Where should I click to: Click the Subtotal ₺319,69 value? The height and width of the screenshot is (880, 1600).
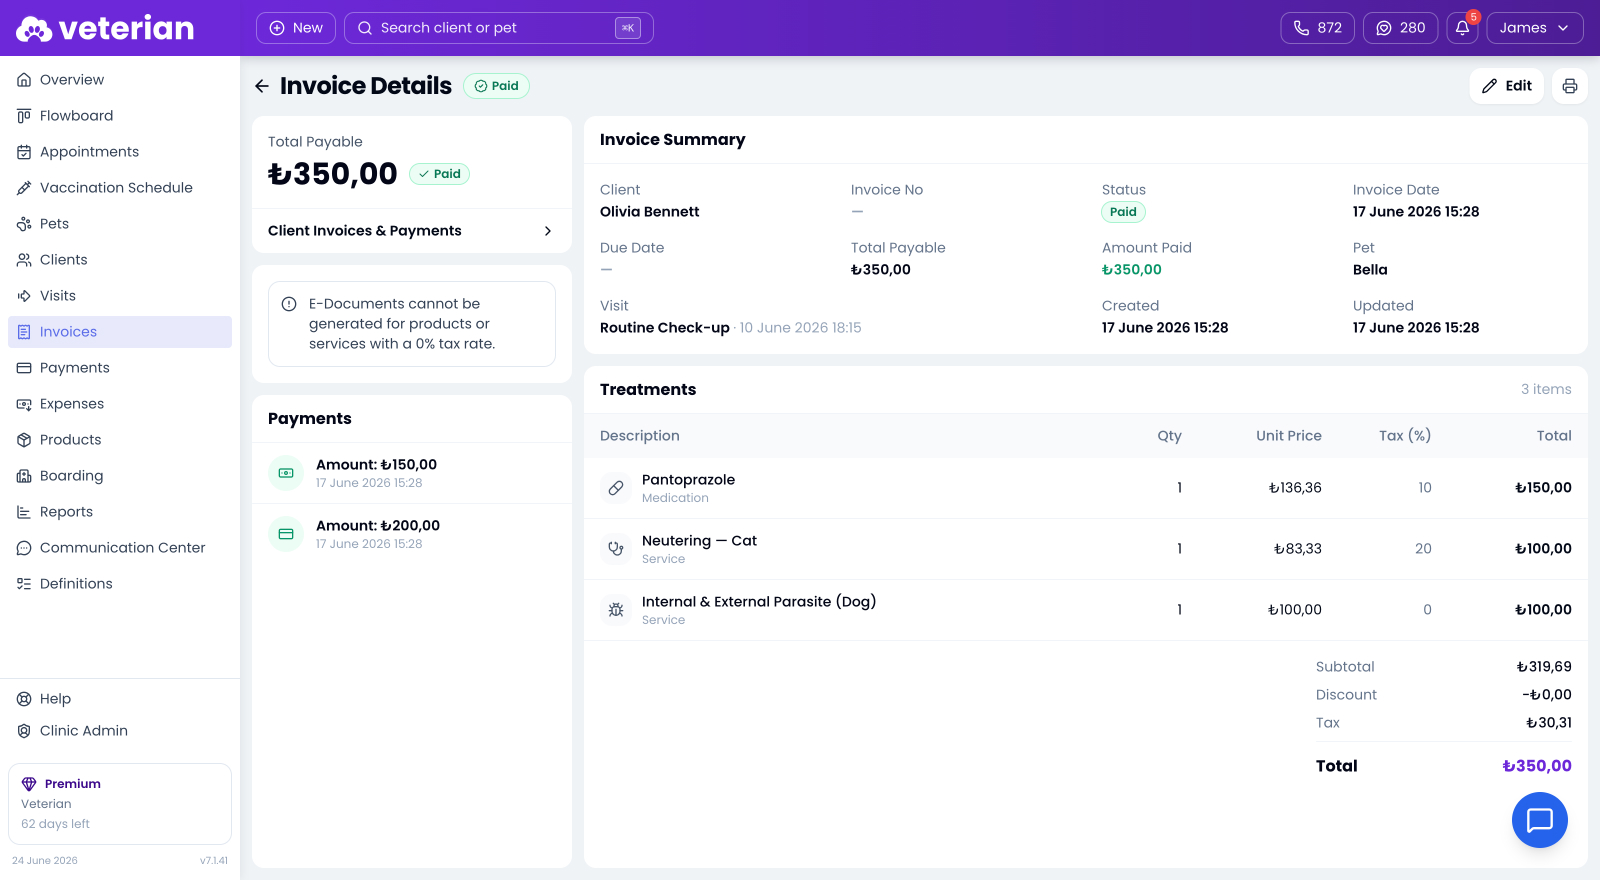(x=1544, y=667)
